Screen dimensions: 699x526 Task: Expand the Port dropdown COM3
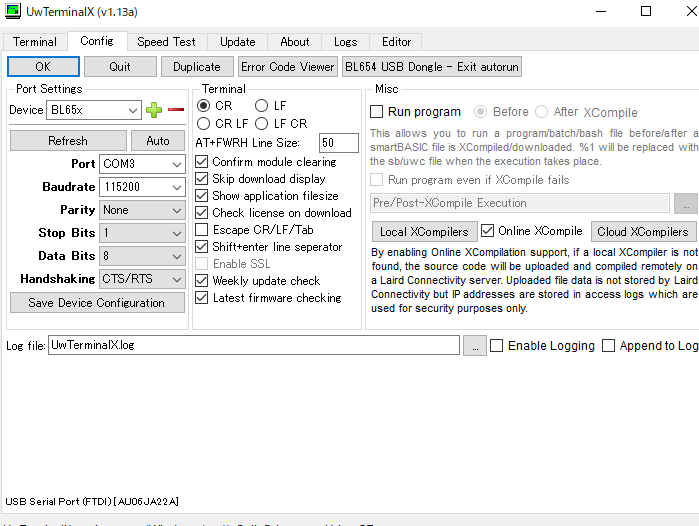pyautogui.click(x=142, y=164)
